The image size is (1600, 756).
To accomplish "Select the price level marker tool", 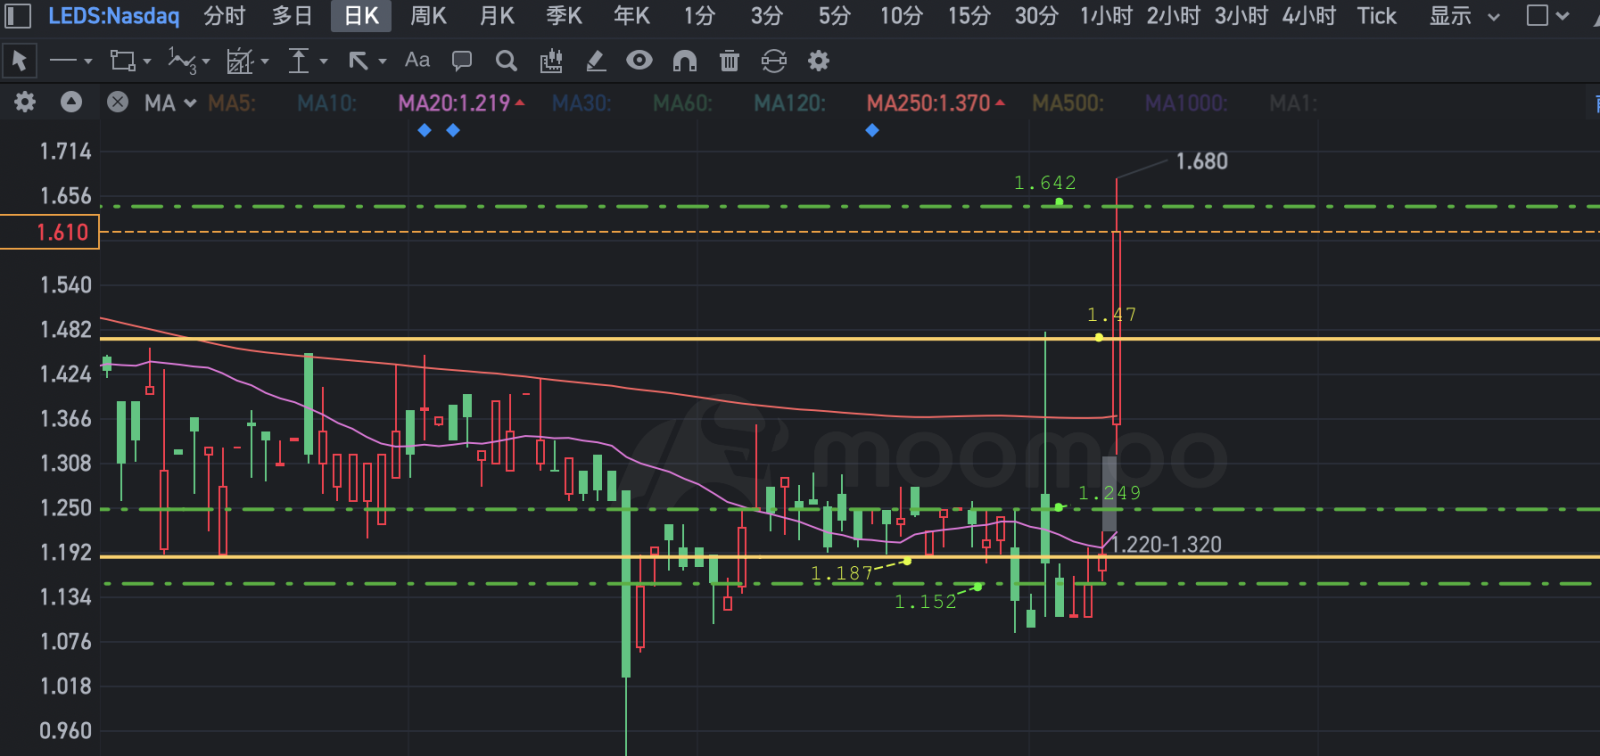I will 299,61.
